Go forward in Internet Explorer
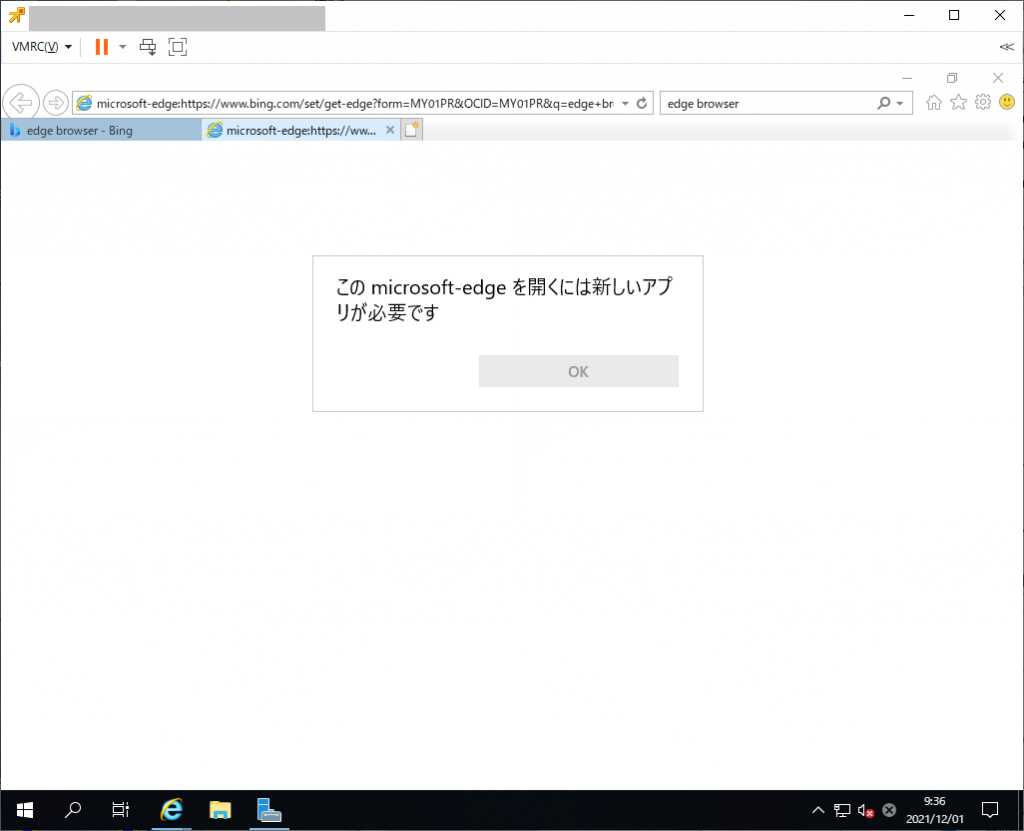Screen dimensions: 1024x831 tap(56, 103)
